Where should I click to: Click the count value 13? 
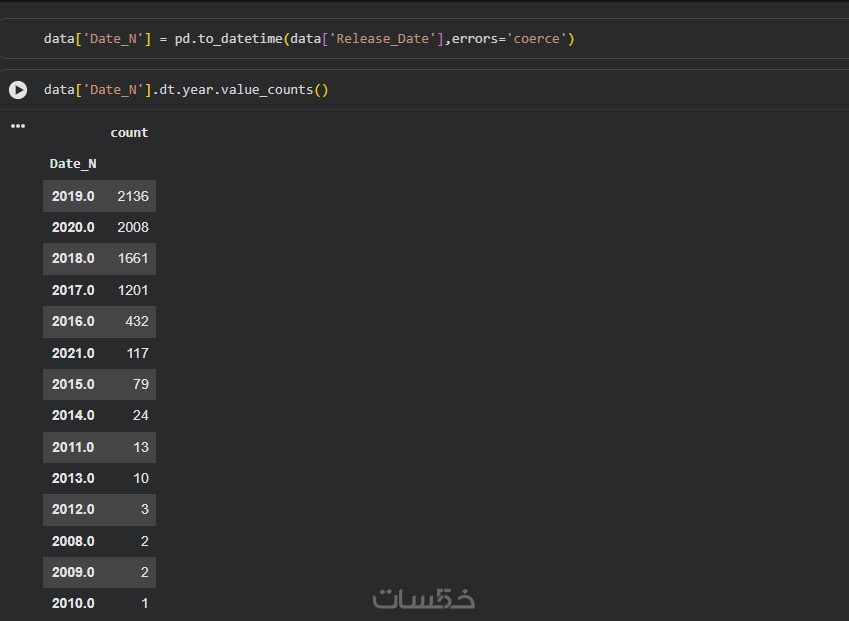tap(141, 447)
